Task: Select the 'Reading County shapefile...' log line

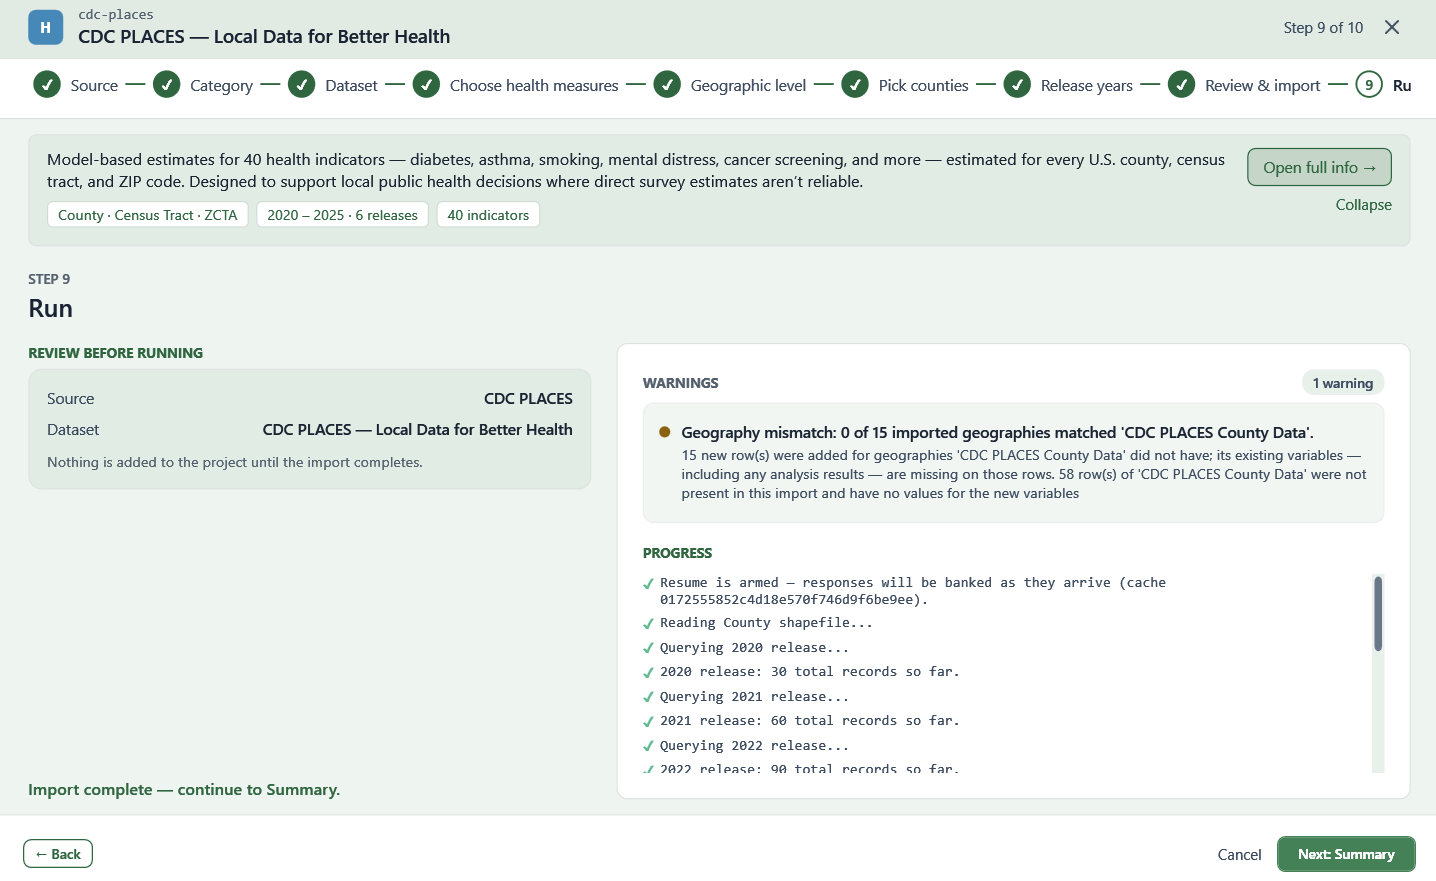Action: 766,623
